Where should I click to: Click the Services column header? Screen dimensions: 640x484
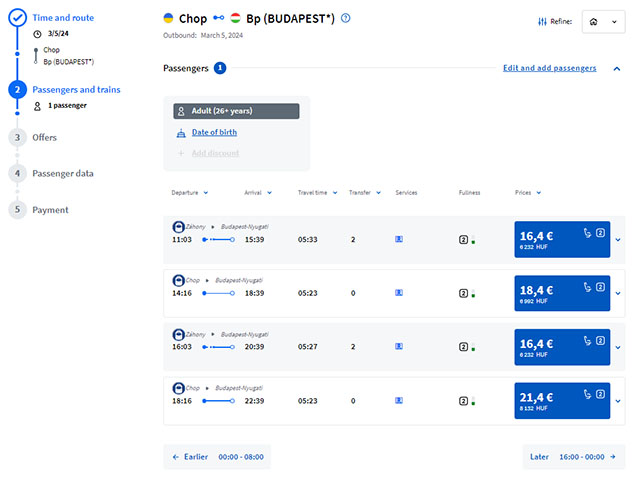406,193
